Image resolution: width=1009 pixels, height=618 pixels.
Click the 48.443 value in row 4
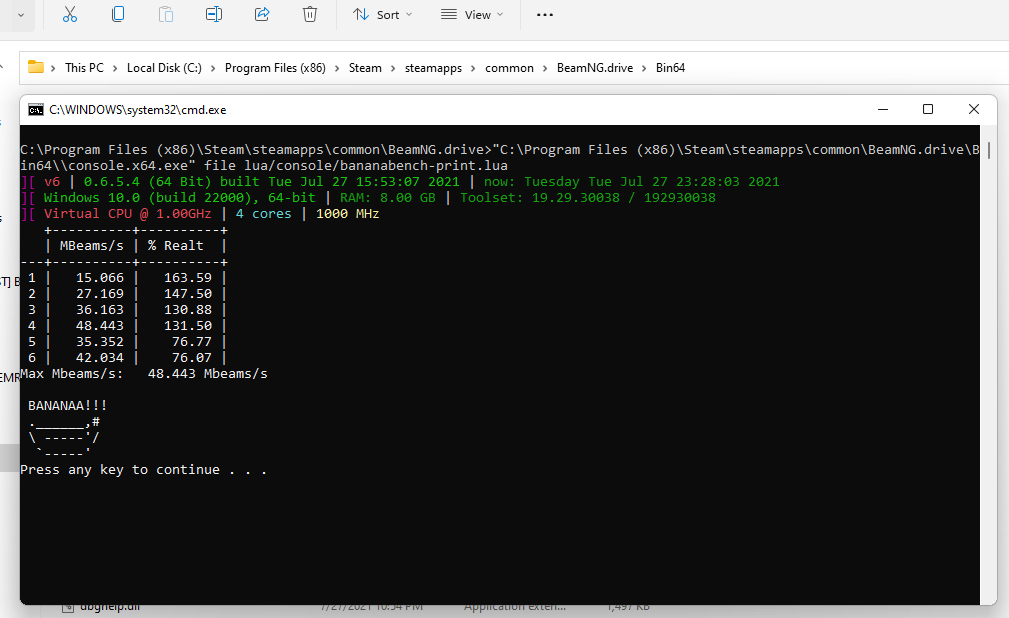100,325
